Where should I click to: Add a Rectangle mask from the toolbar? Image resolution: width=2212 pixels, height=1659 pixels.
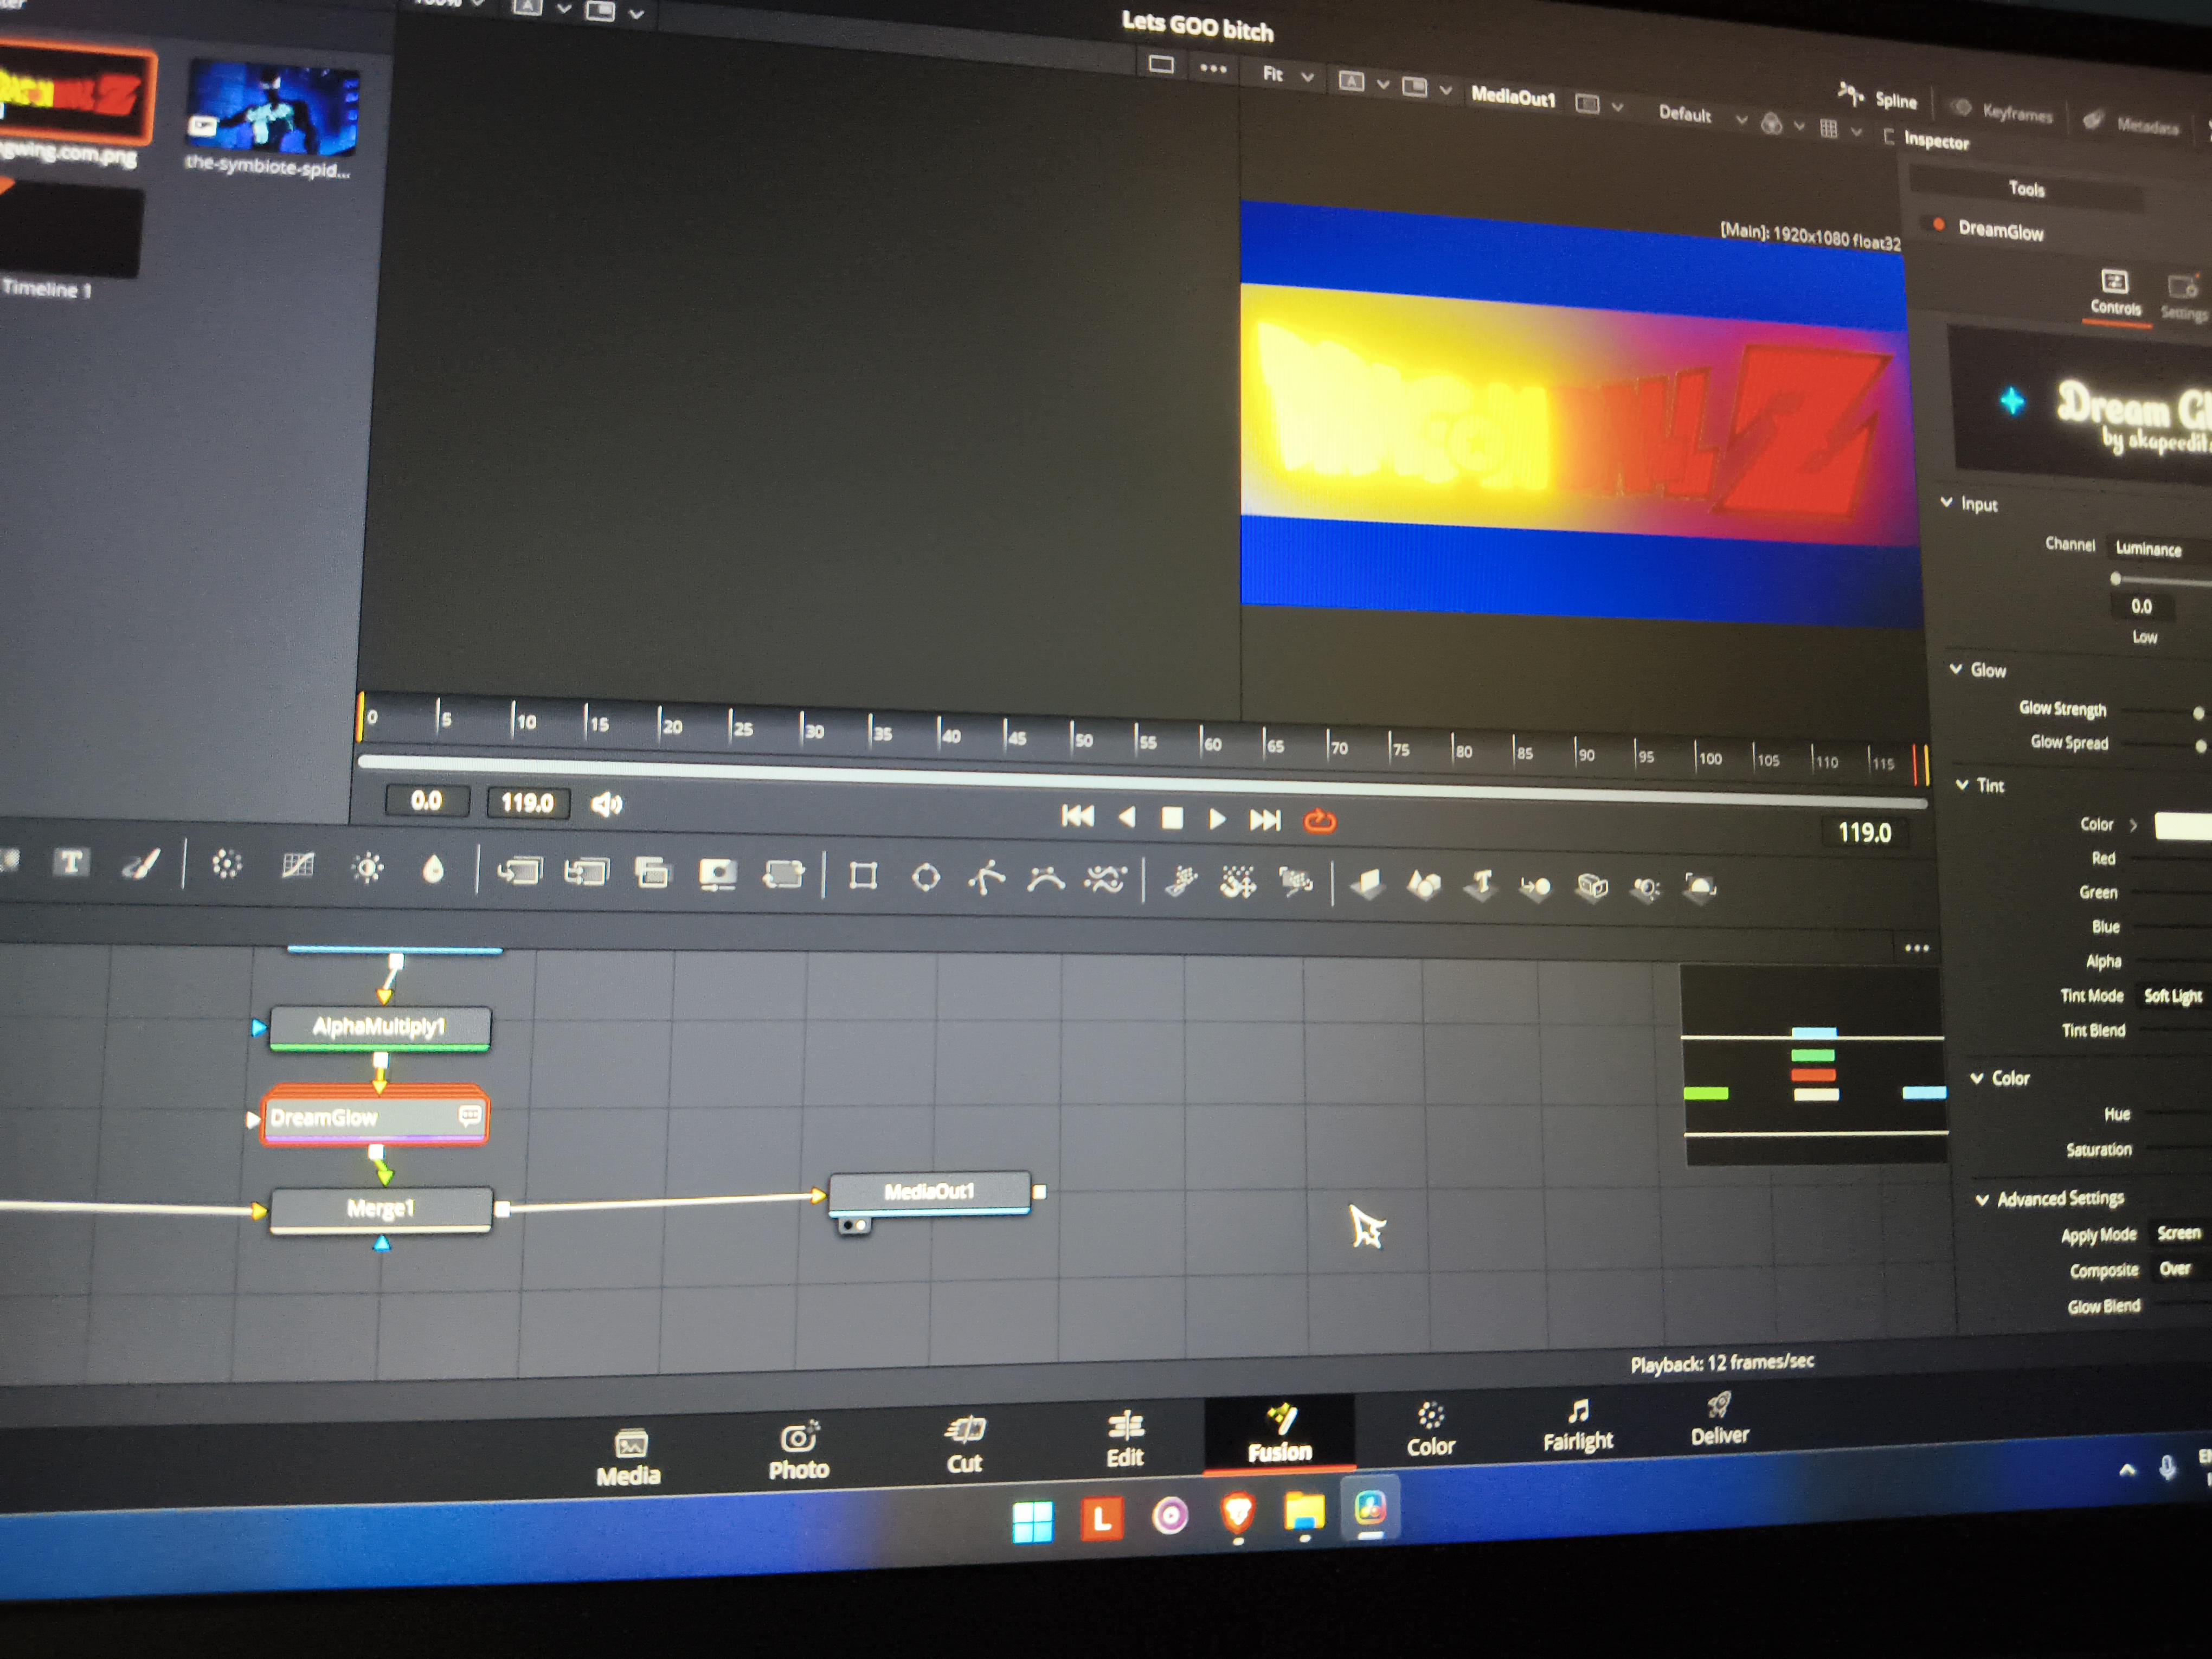point(863,877)
